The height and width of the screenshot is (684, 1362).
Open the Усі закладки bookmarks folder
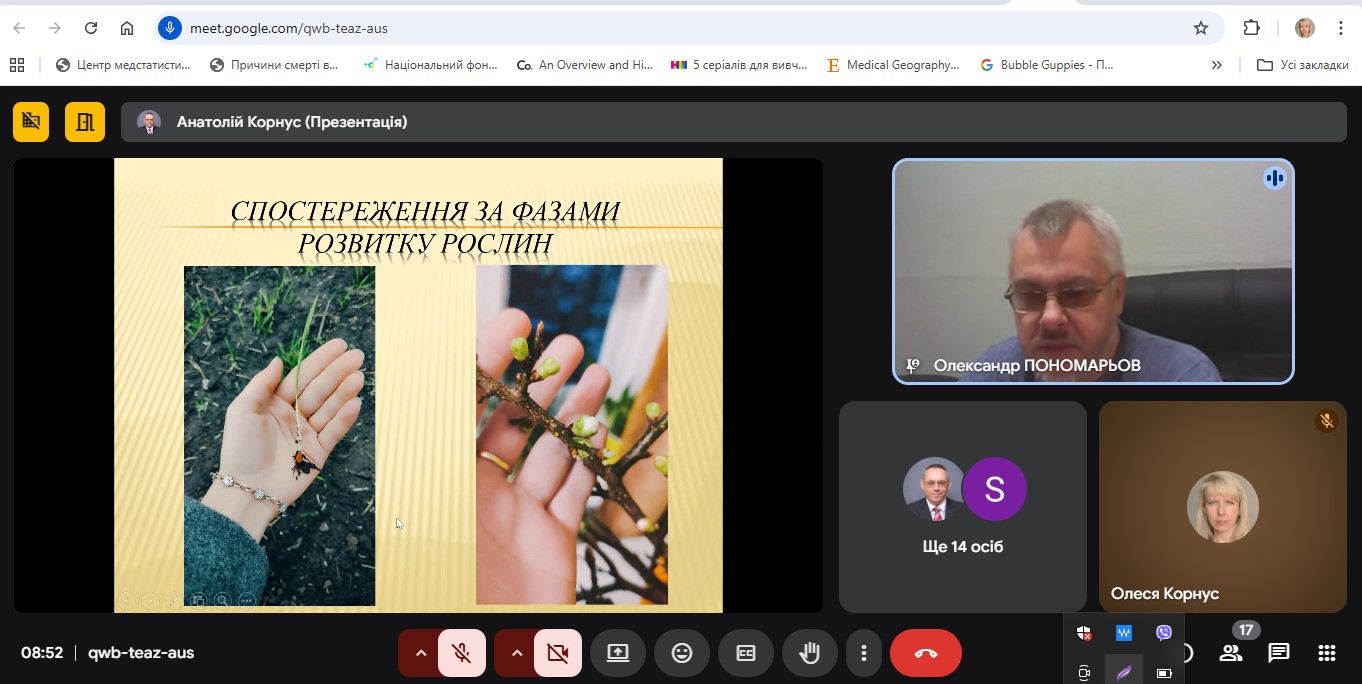coord(1303,65)
